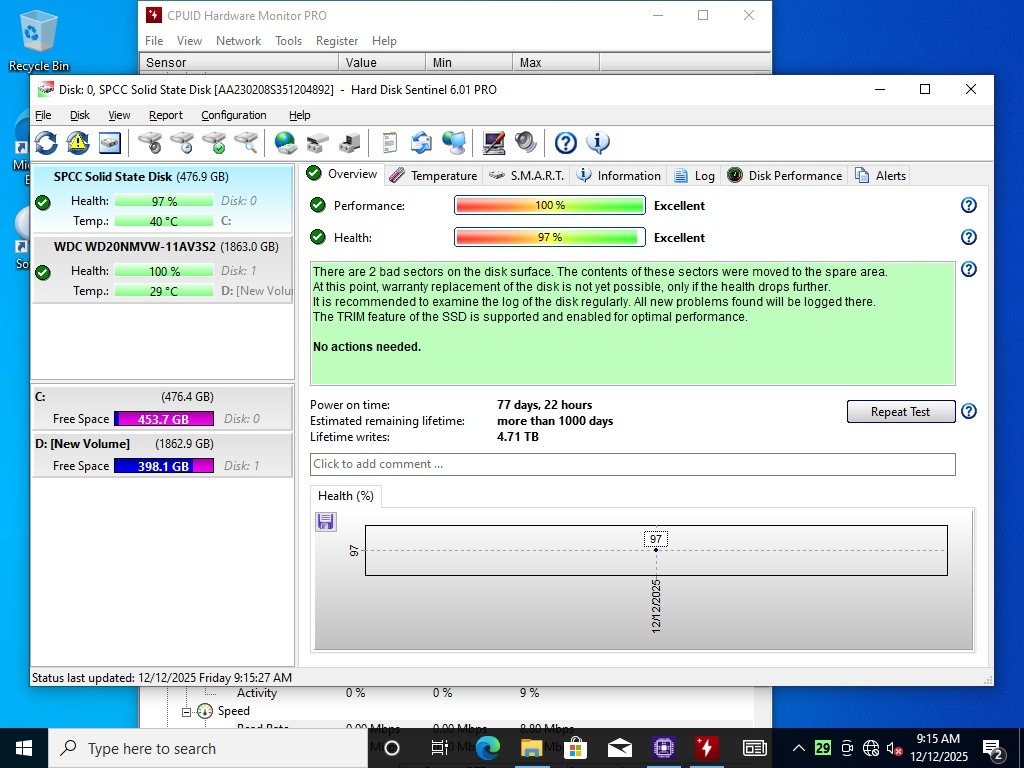Open the Temperature tab
Image resolution: width=1024 pixels, height=768 pixels.
434,176
